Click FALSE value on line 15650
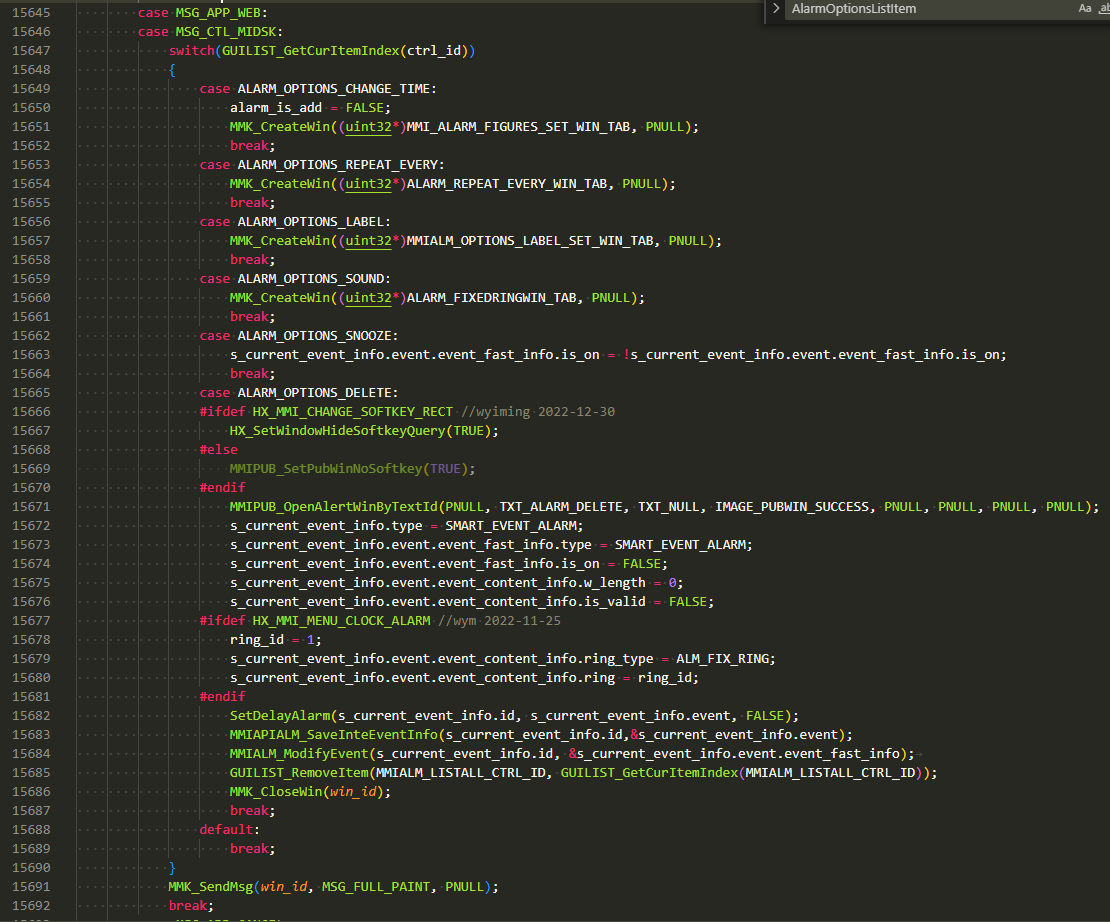 365,108
